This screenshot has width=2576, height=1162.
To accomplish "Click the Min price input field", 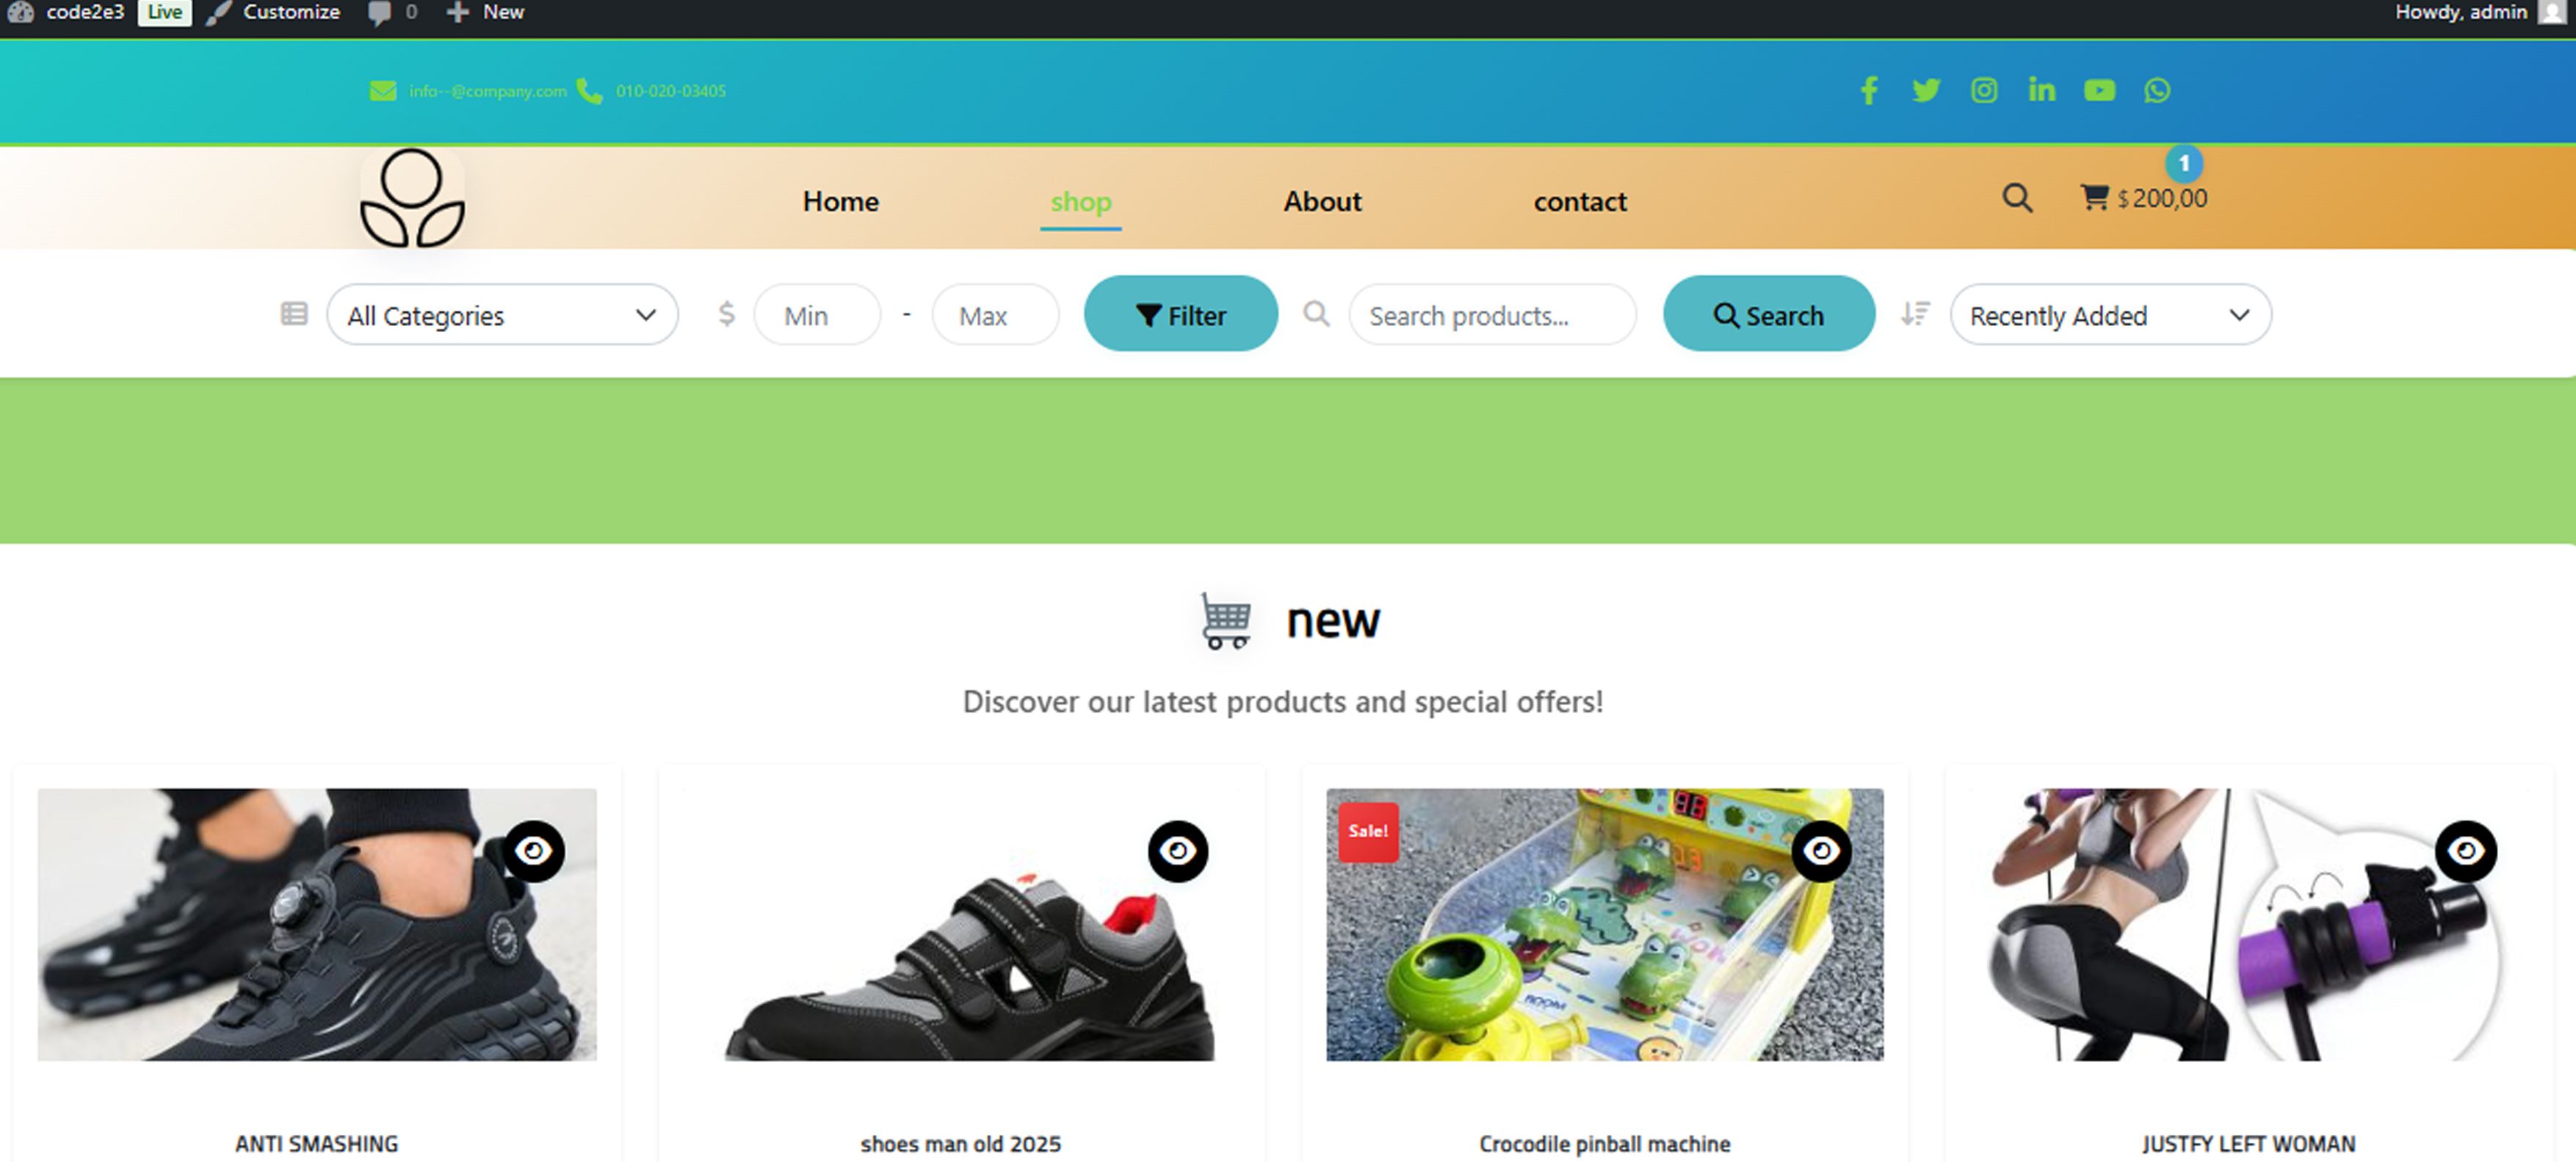I will [817, 315].
